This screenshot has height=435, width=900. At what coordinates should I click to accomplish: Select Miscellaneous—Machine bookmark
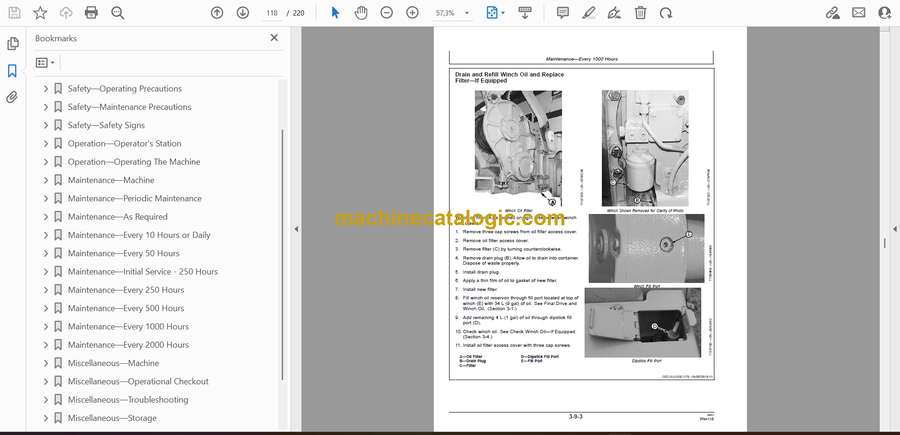tap(113, 363)
